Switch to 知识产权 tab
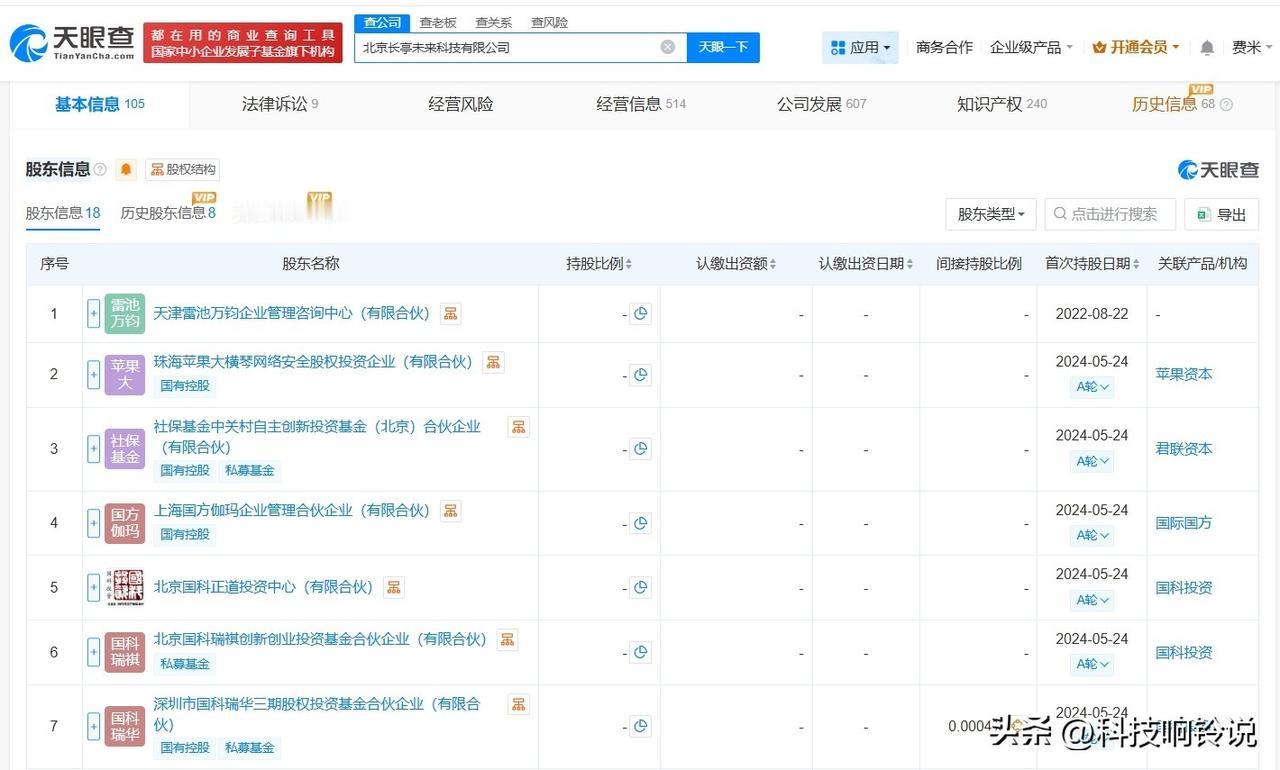The height and width of the screenshot is (770, 1280). [1002, 104]
